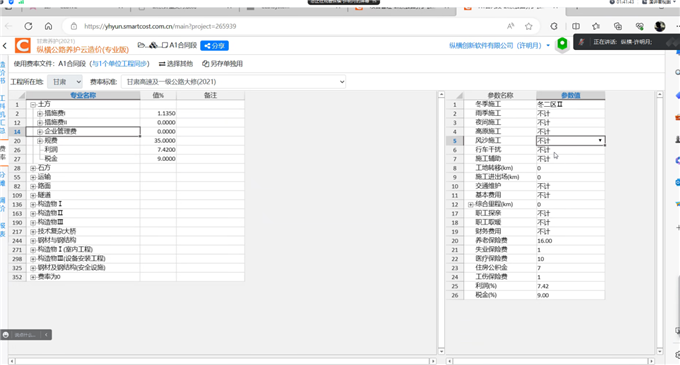Open the 与1个单位工程同步 link

coord(119,64)
